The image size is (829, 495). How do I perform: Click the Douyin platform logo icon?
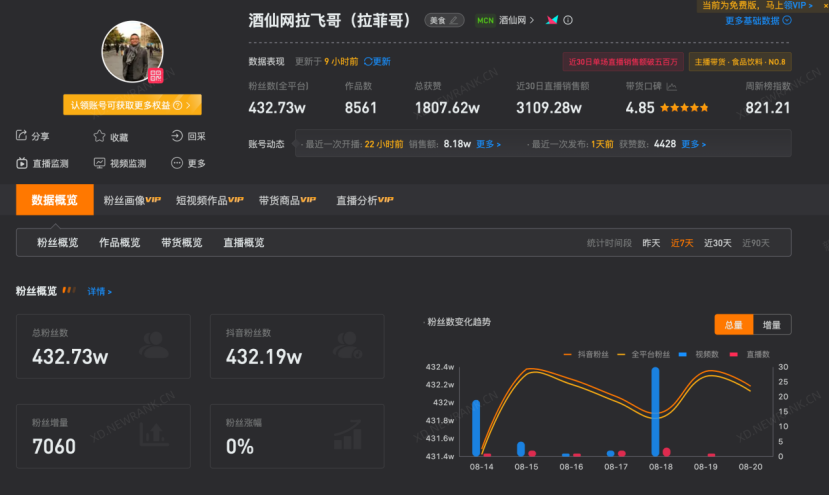(x=551, y=20)
